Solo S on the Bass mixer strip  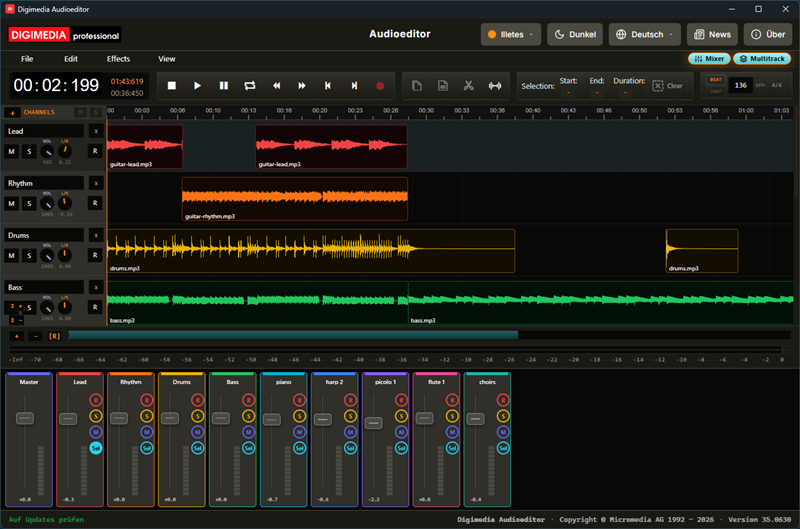[x=248, y=416]
